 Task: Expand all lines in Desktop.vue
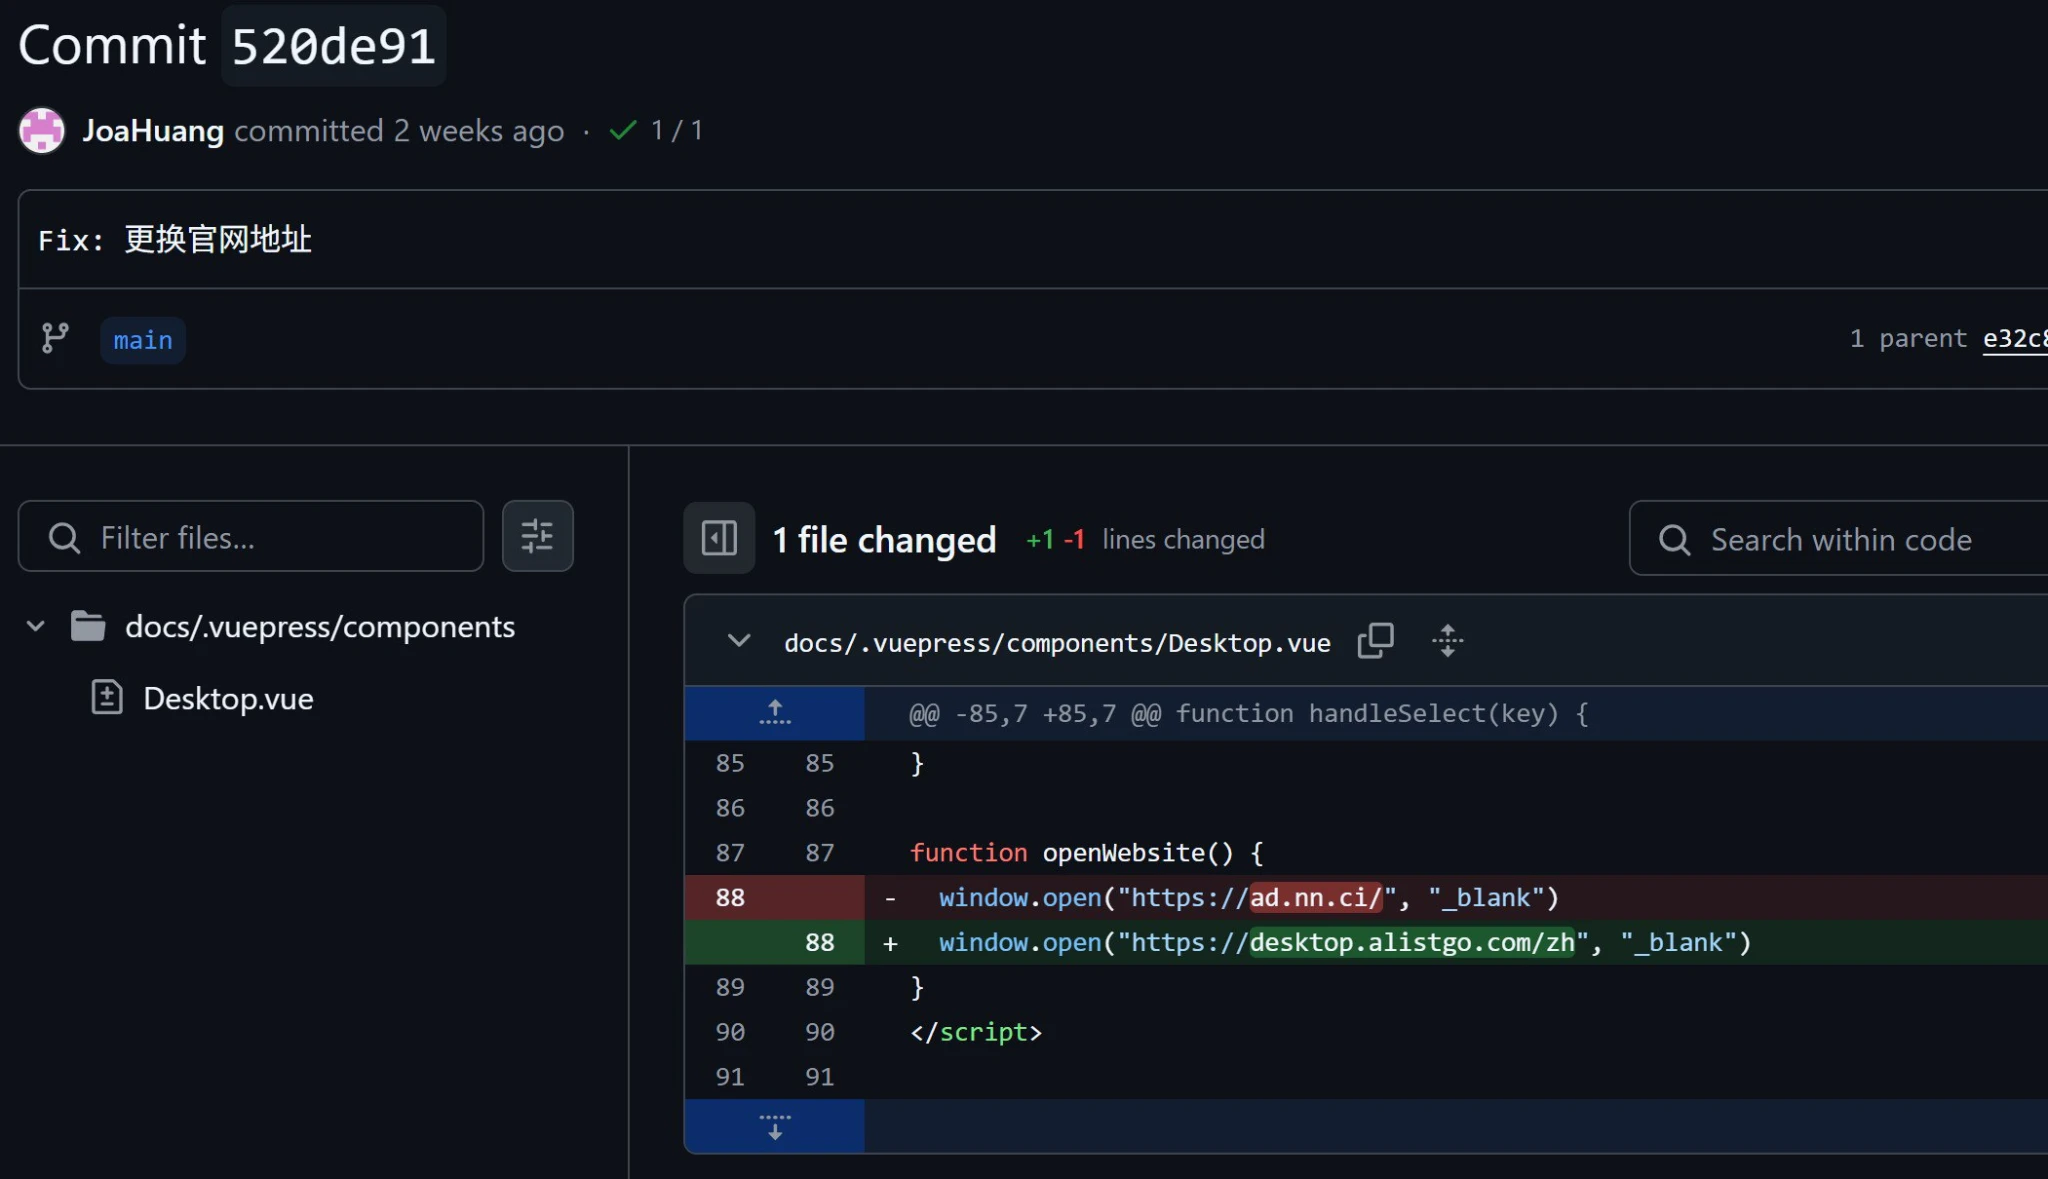click(1447, 641)
